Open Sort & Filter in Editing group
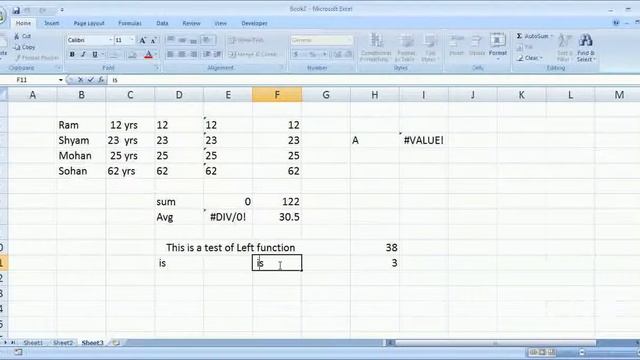Screen dimensions: 640x360 [564, 48]
